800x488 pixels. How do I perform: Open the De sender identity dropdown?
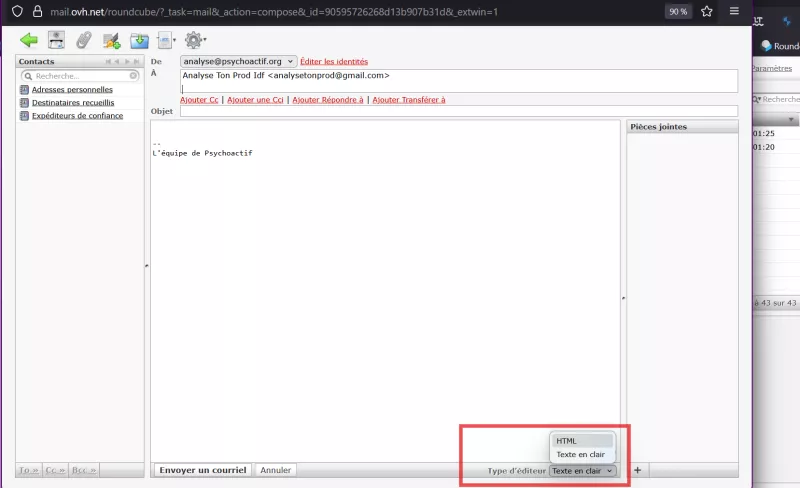click(x=238, y=61)
